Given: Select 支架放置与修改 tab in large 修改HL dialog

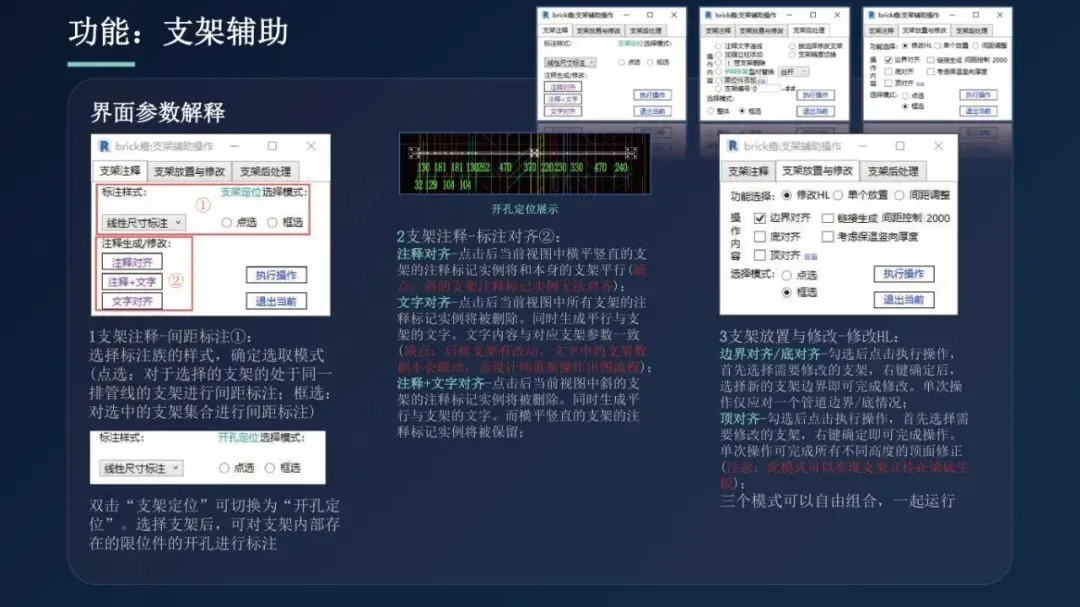Looking at the screenshot, I should pos(817,171).
